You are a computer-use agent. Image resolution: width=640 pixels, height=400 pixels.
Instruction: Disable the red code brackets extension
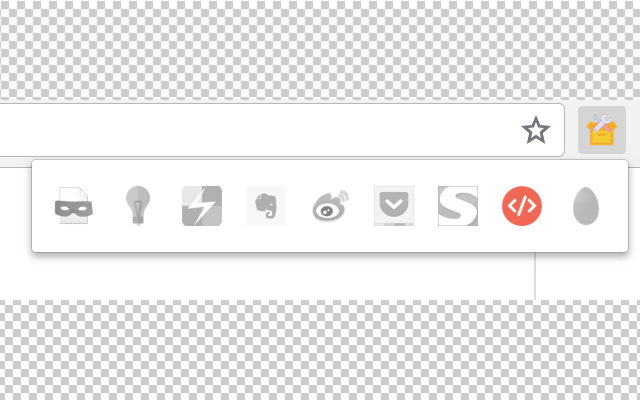tap(522, 206)
